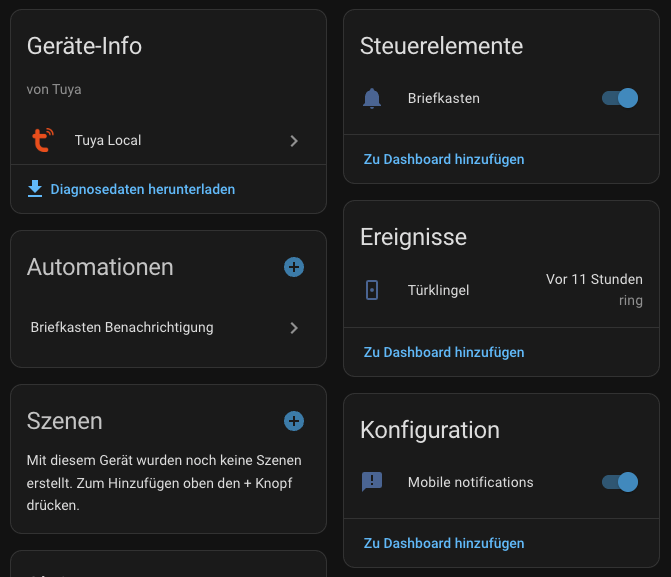Screen dimensions: 671x577
Task: Click the Mobile notifications entity label
Action: (x=470, y=482)
